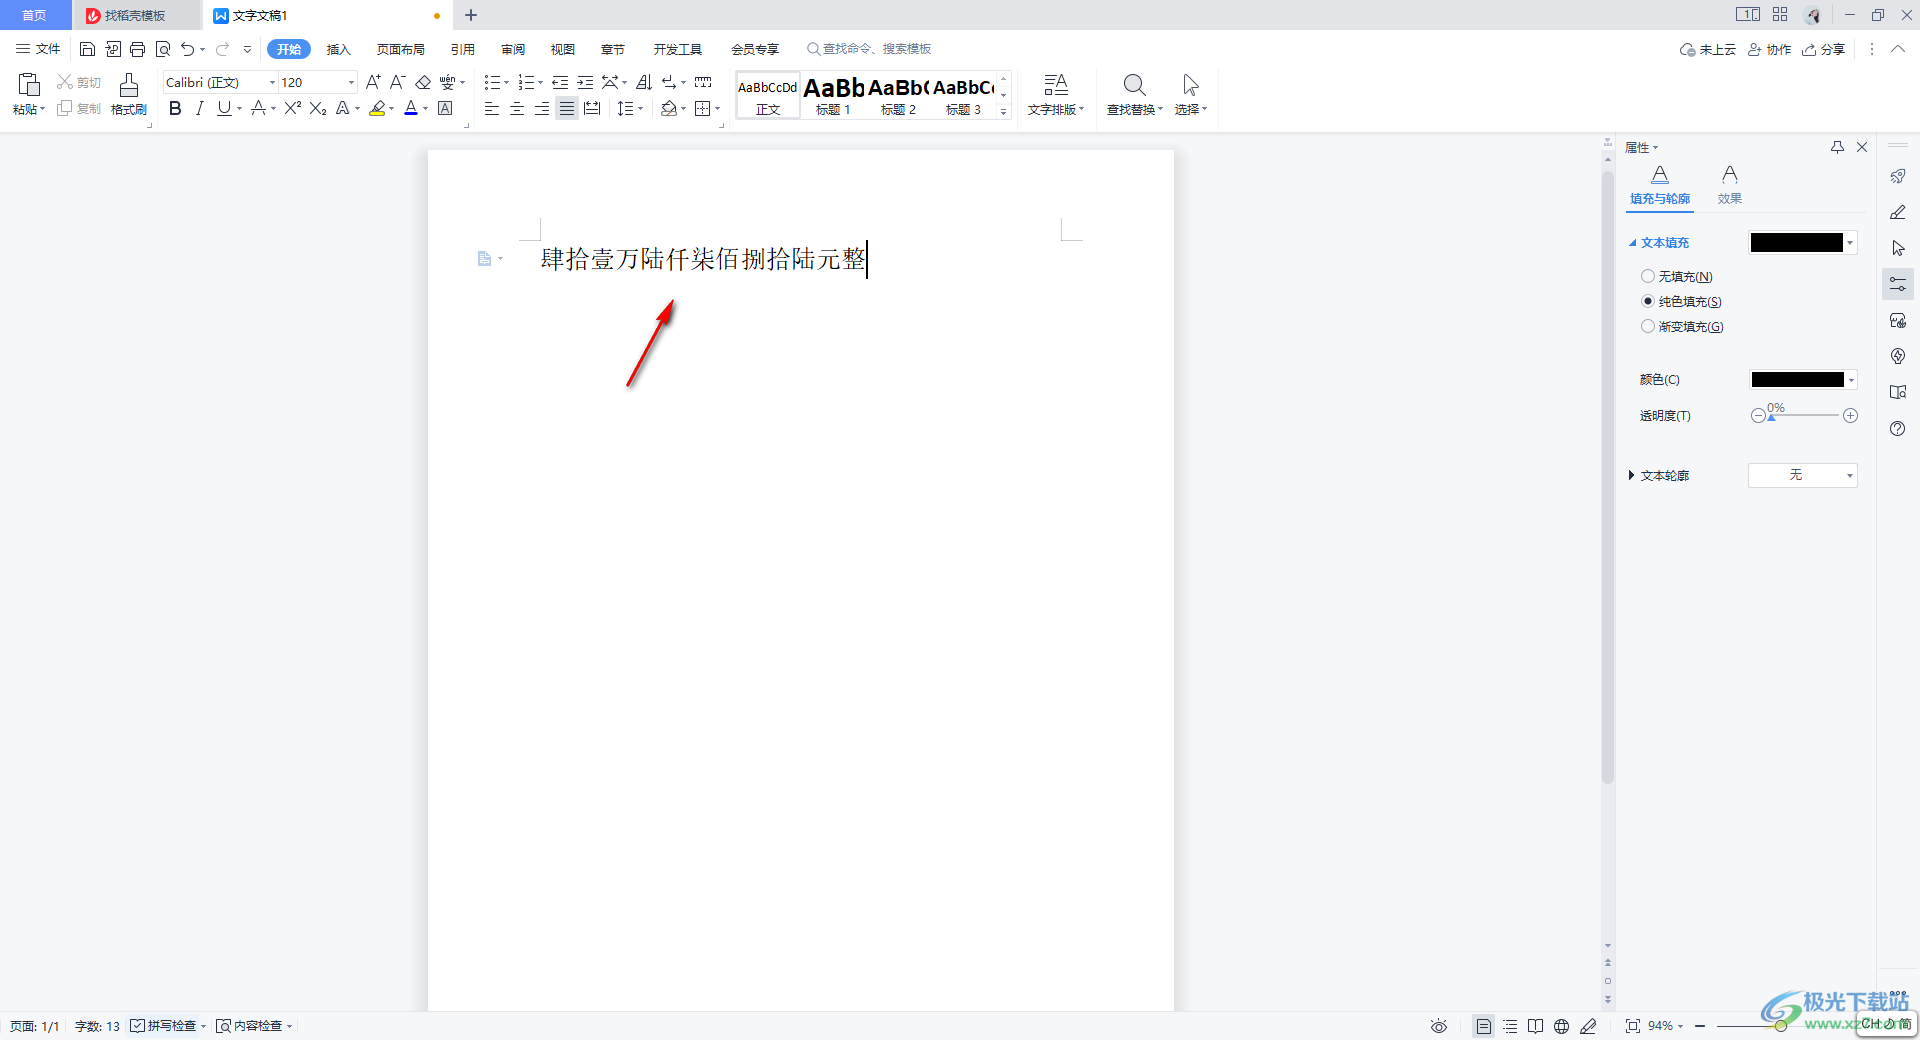
Task: Click the Color (颜色) black swatch
Action: (1797, 379)
